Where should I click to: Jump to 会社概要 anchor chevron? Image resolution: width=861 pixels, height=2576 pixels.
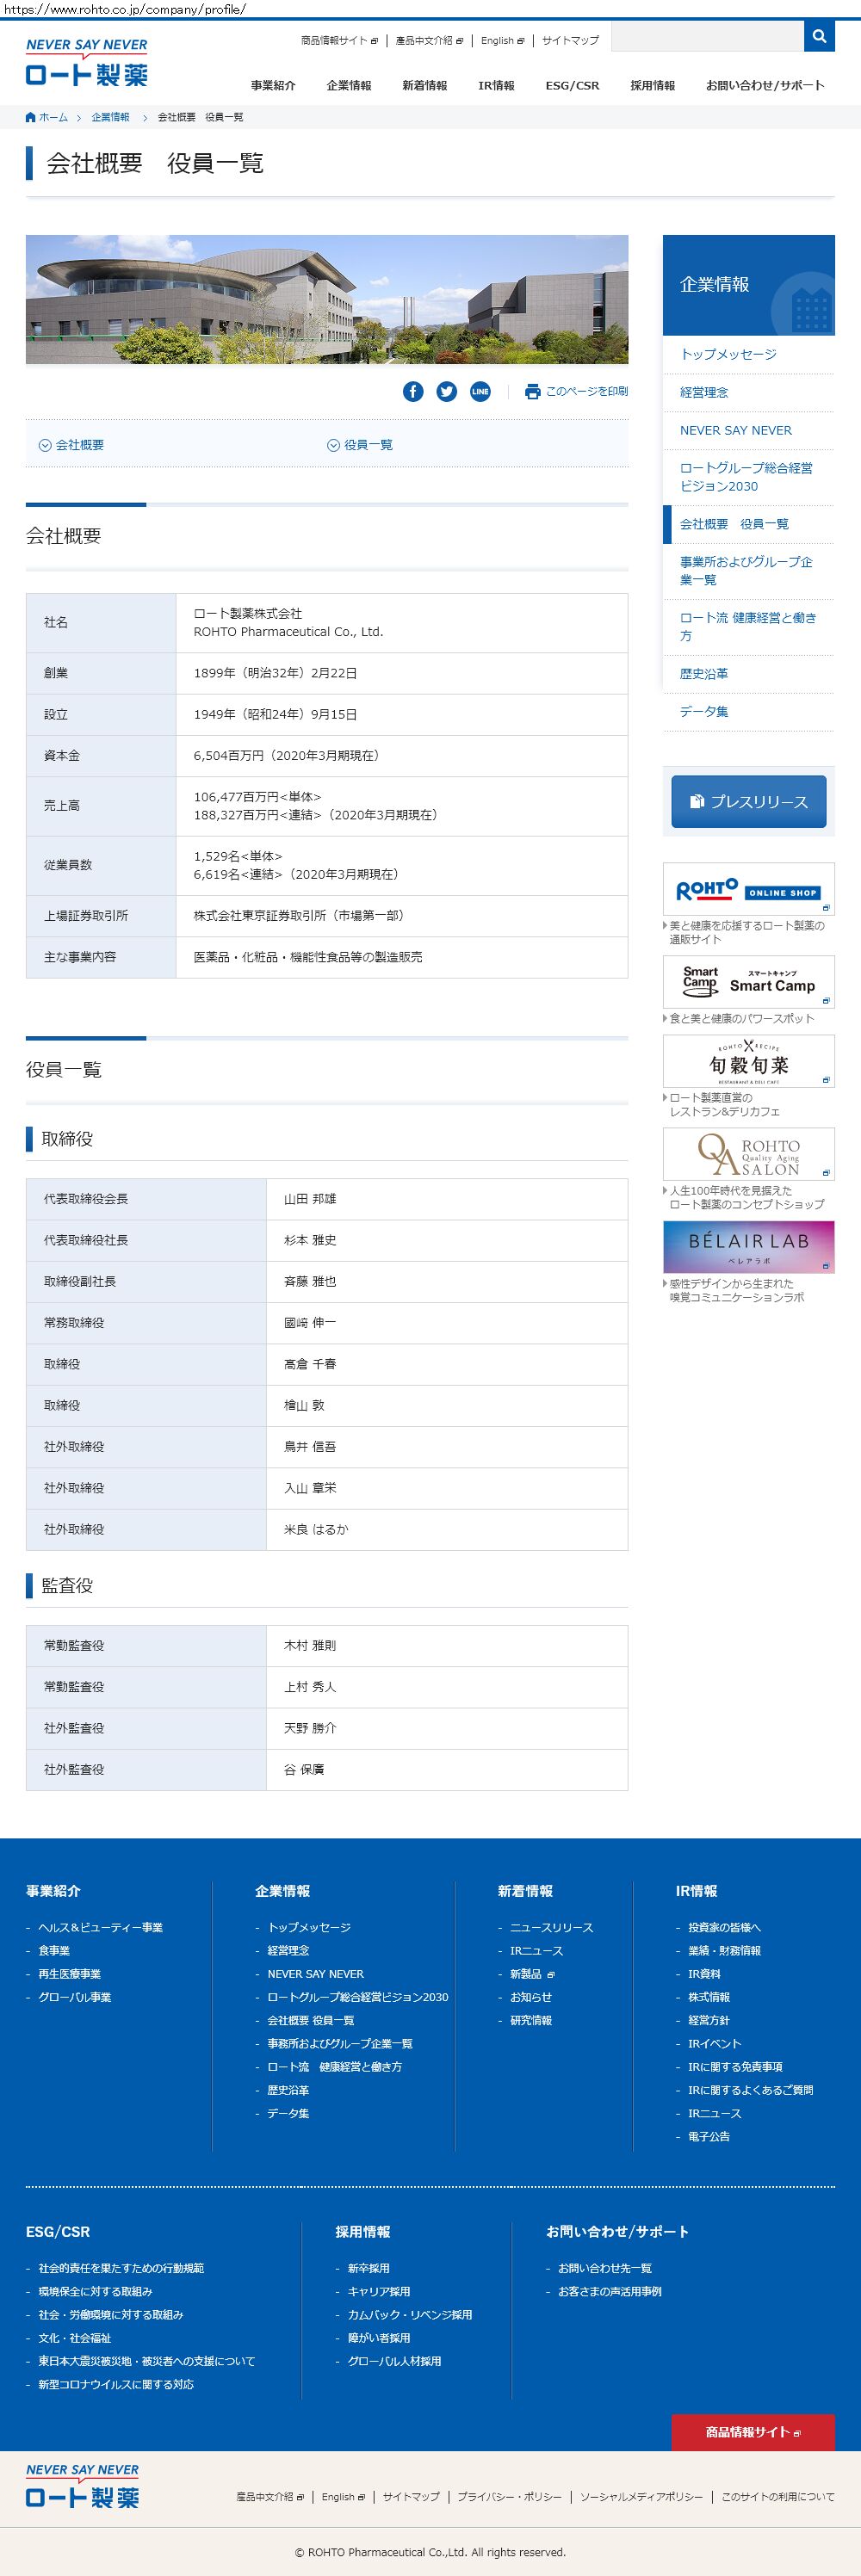(x=45, y=445)
